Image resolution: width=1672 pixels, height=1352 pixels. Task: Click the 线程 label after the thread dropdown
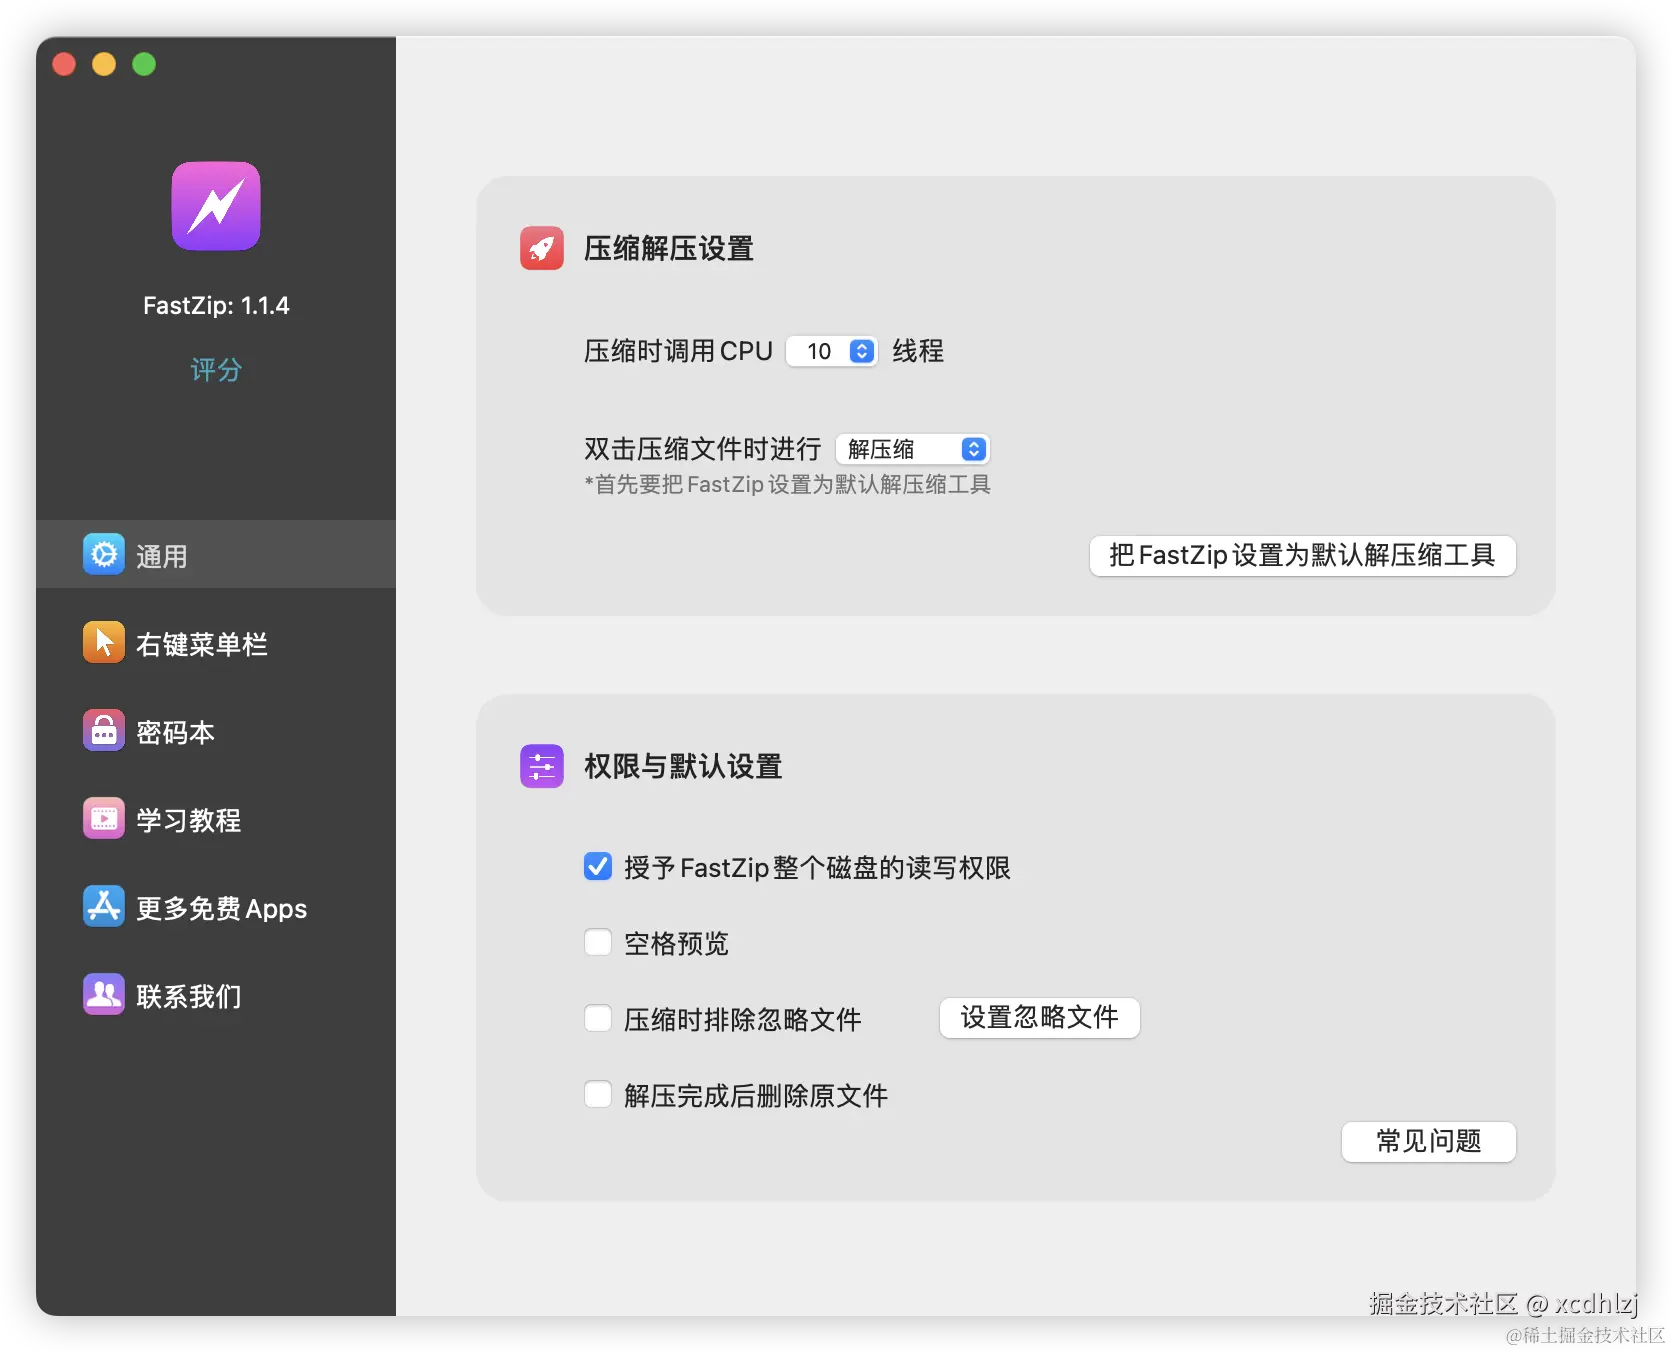[x=918, y=351]
